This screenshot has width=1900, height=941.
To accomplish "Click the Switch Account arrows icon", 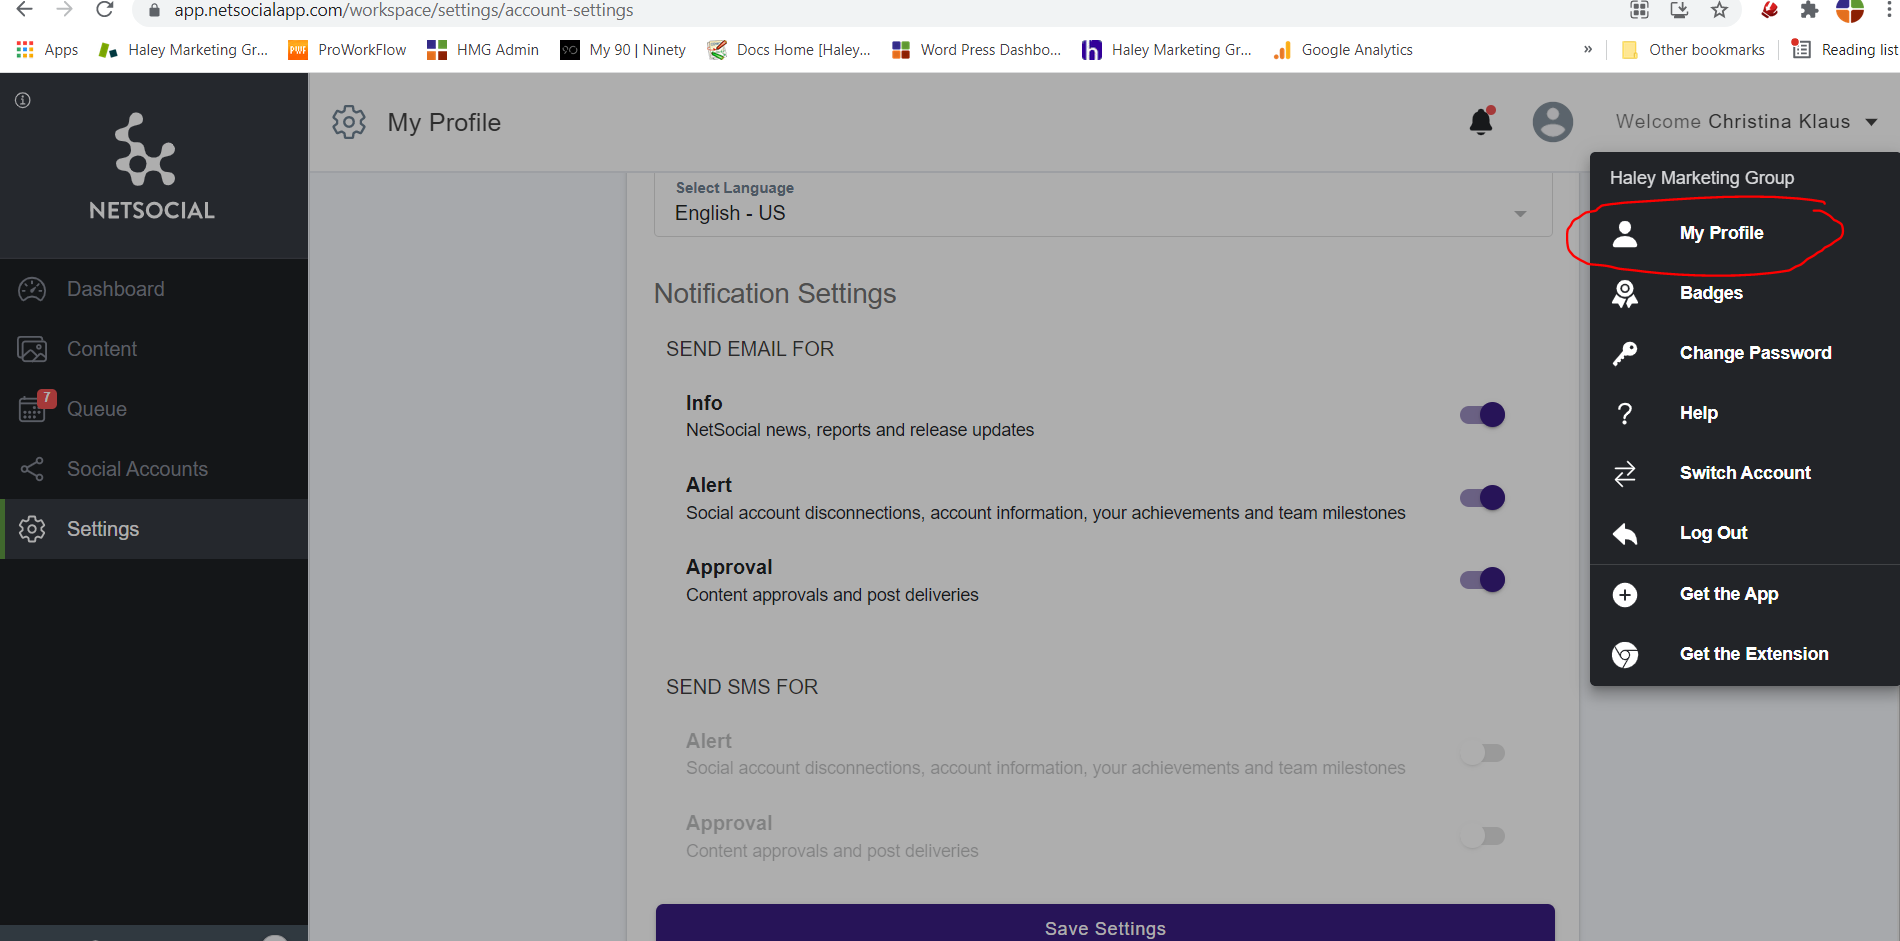I will 1625,473.
